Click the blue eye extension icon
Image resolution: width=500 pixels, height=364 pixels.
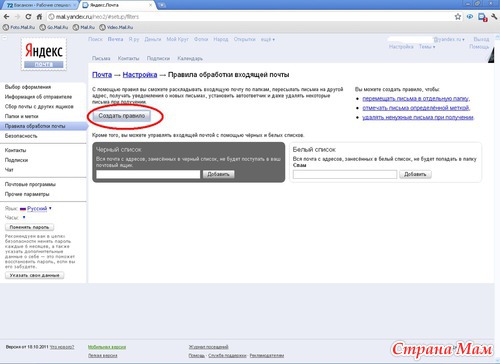point(470,17)
